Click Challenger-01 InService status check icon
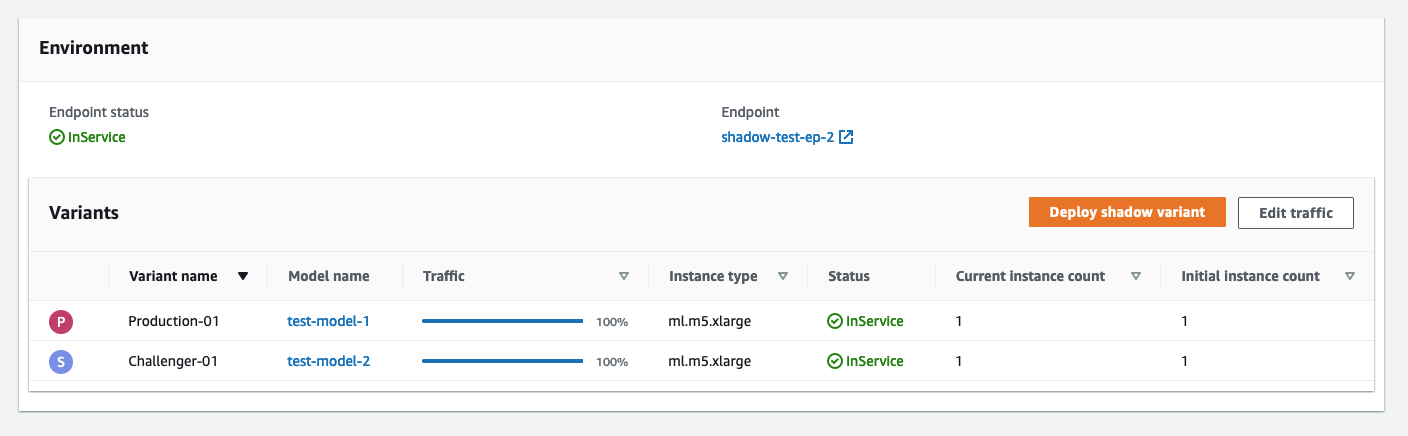The width and height of the screenshot is (1408, 436). coord(834,361)
